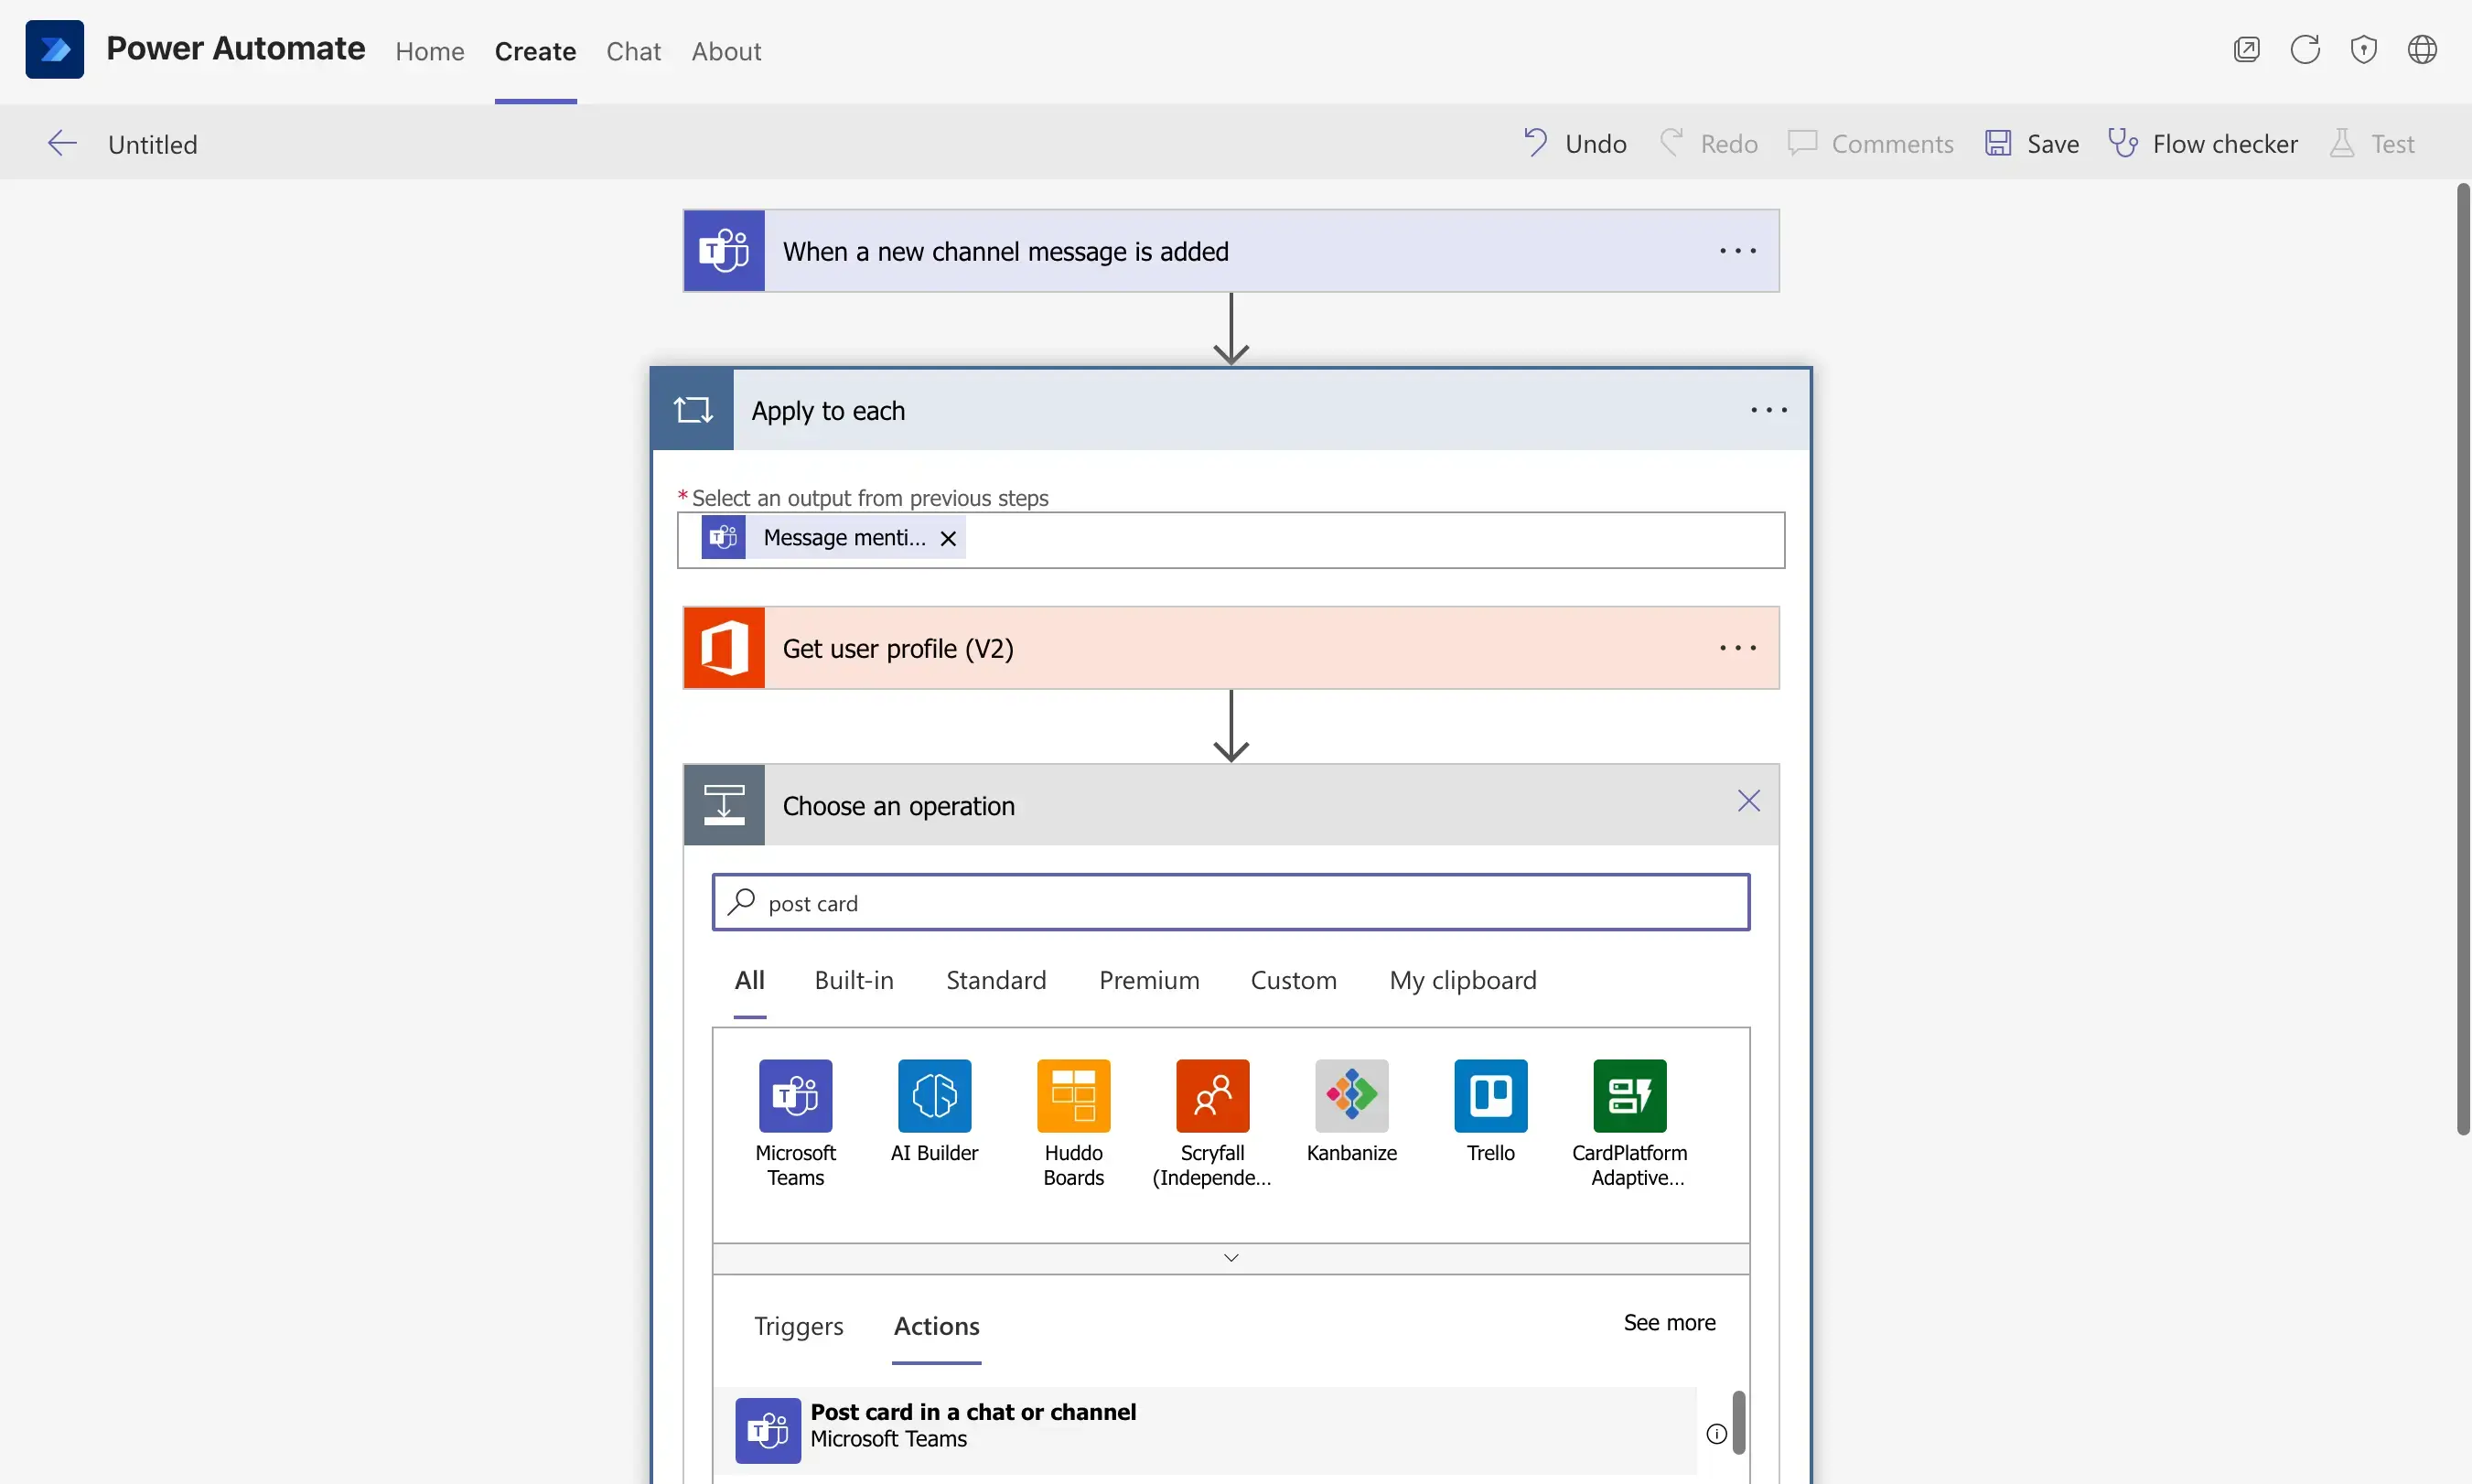Viewport: 2472px width, 1484px height.
Task: Click the CardPlatform Adaptive icon
Action: click(1628, 1095)
